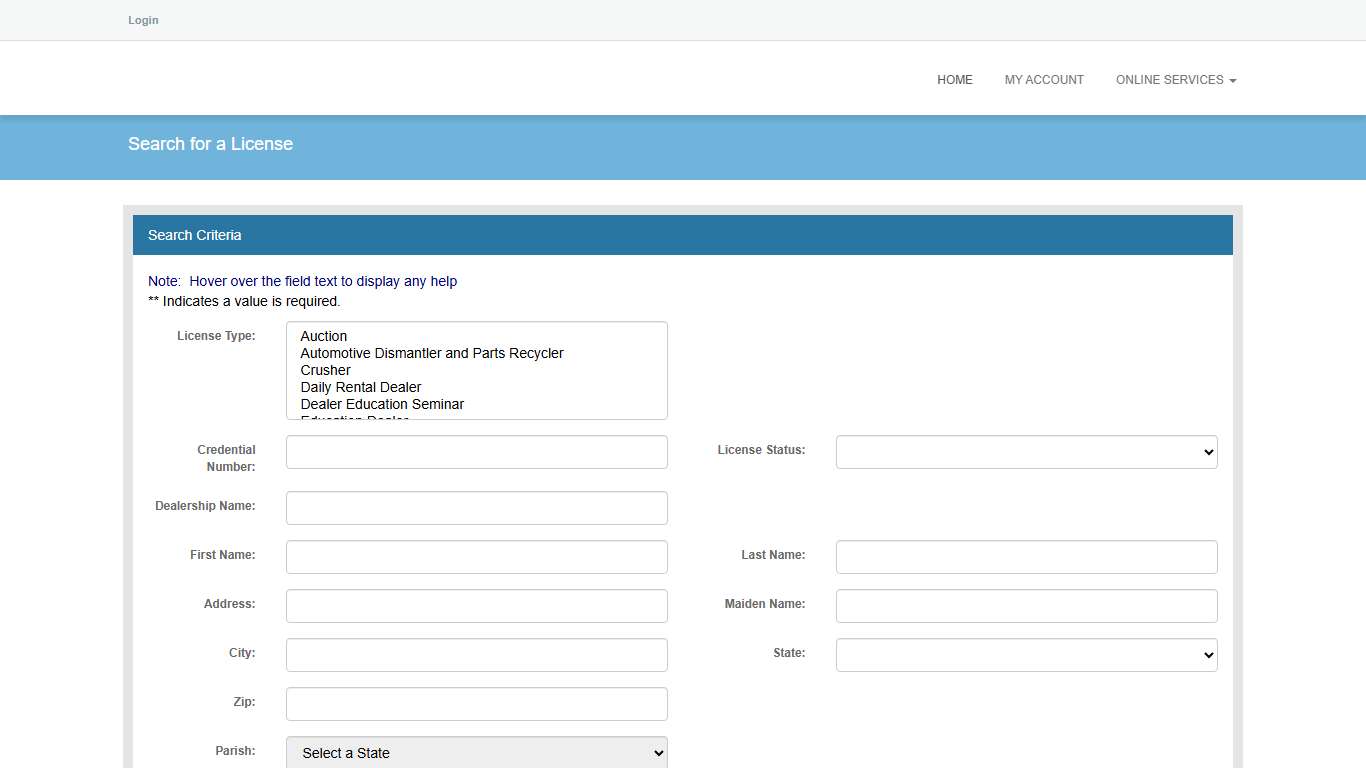Click inside the Credential Number field
Screen dimensions: 1366x768
(476, 452)
